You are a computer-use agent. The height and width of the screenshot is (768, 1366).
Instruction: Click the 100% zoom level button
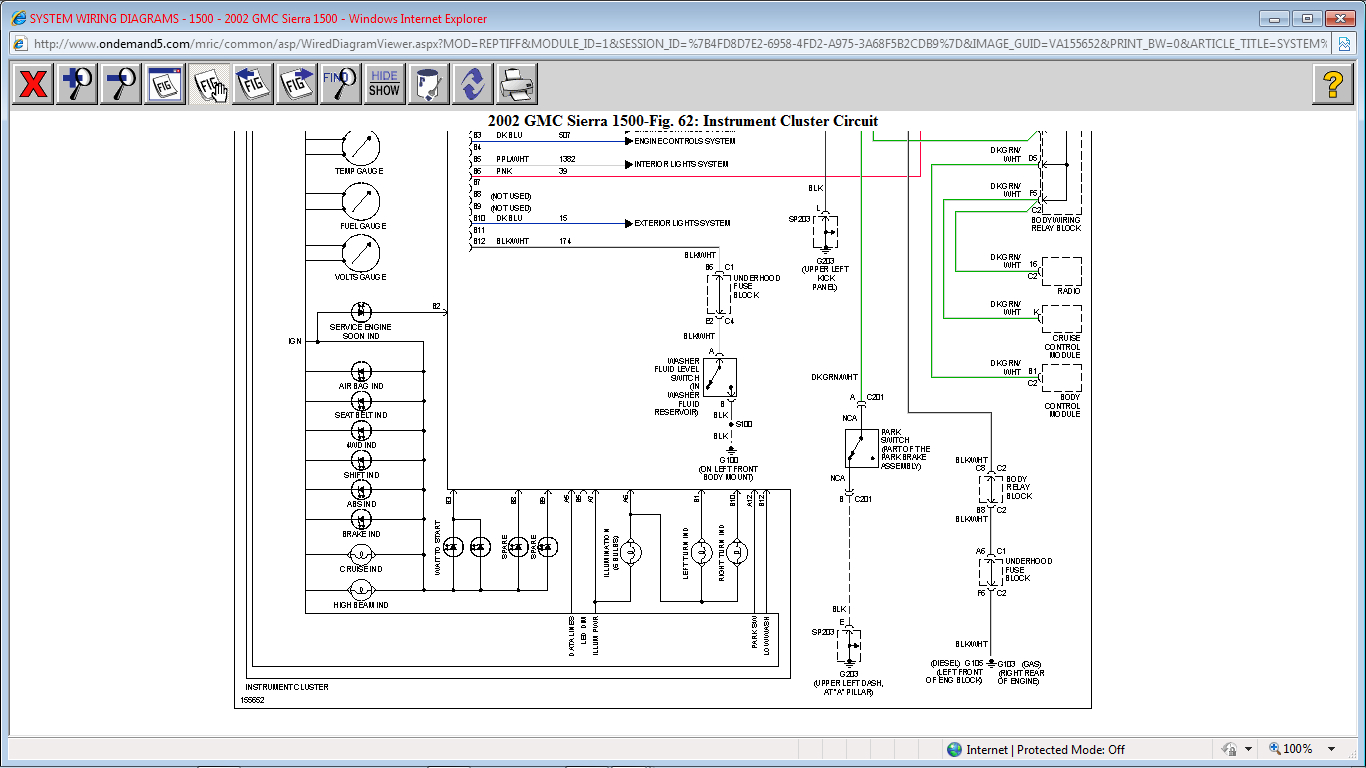[1290, 749]
